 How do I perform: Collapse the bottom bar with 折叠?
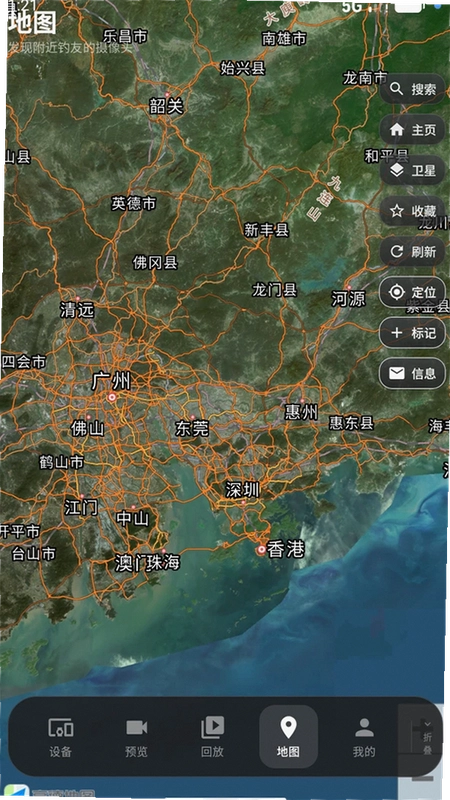(x=427, y=738)
